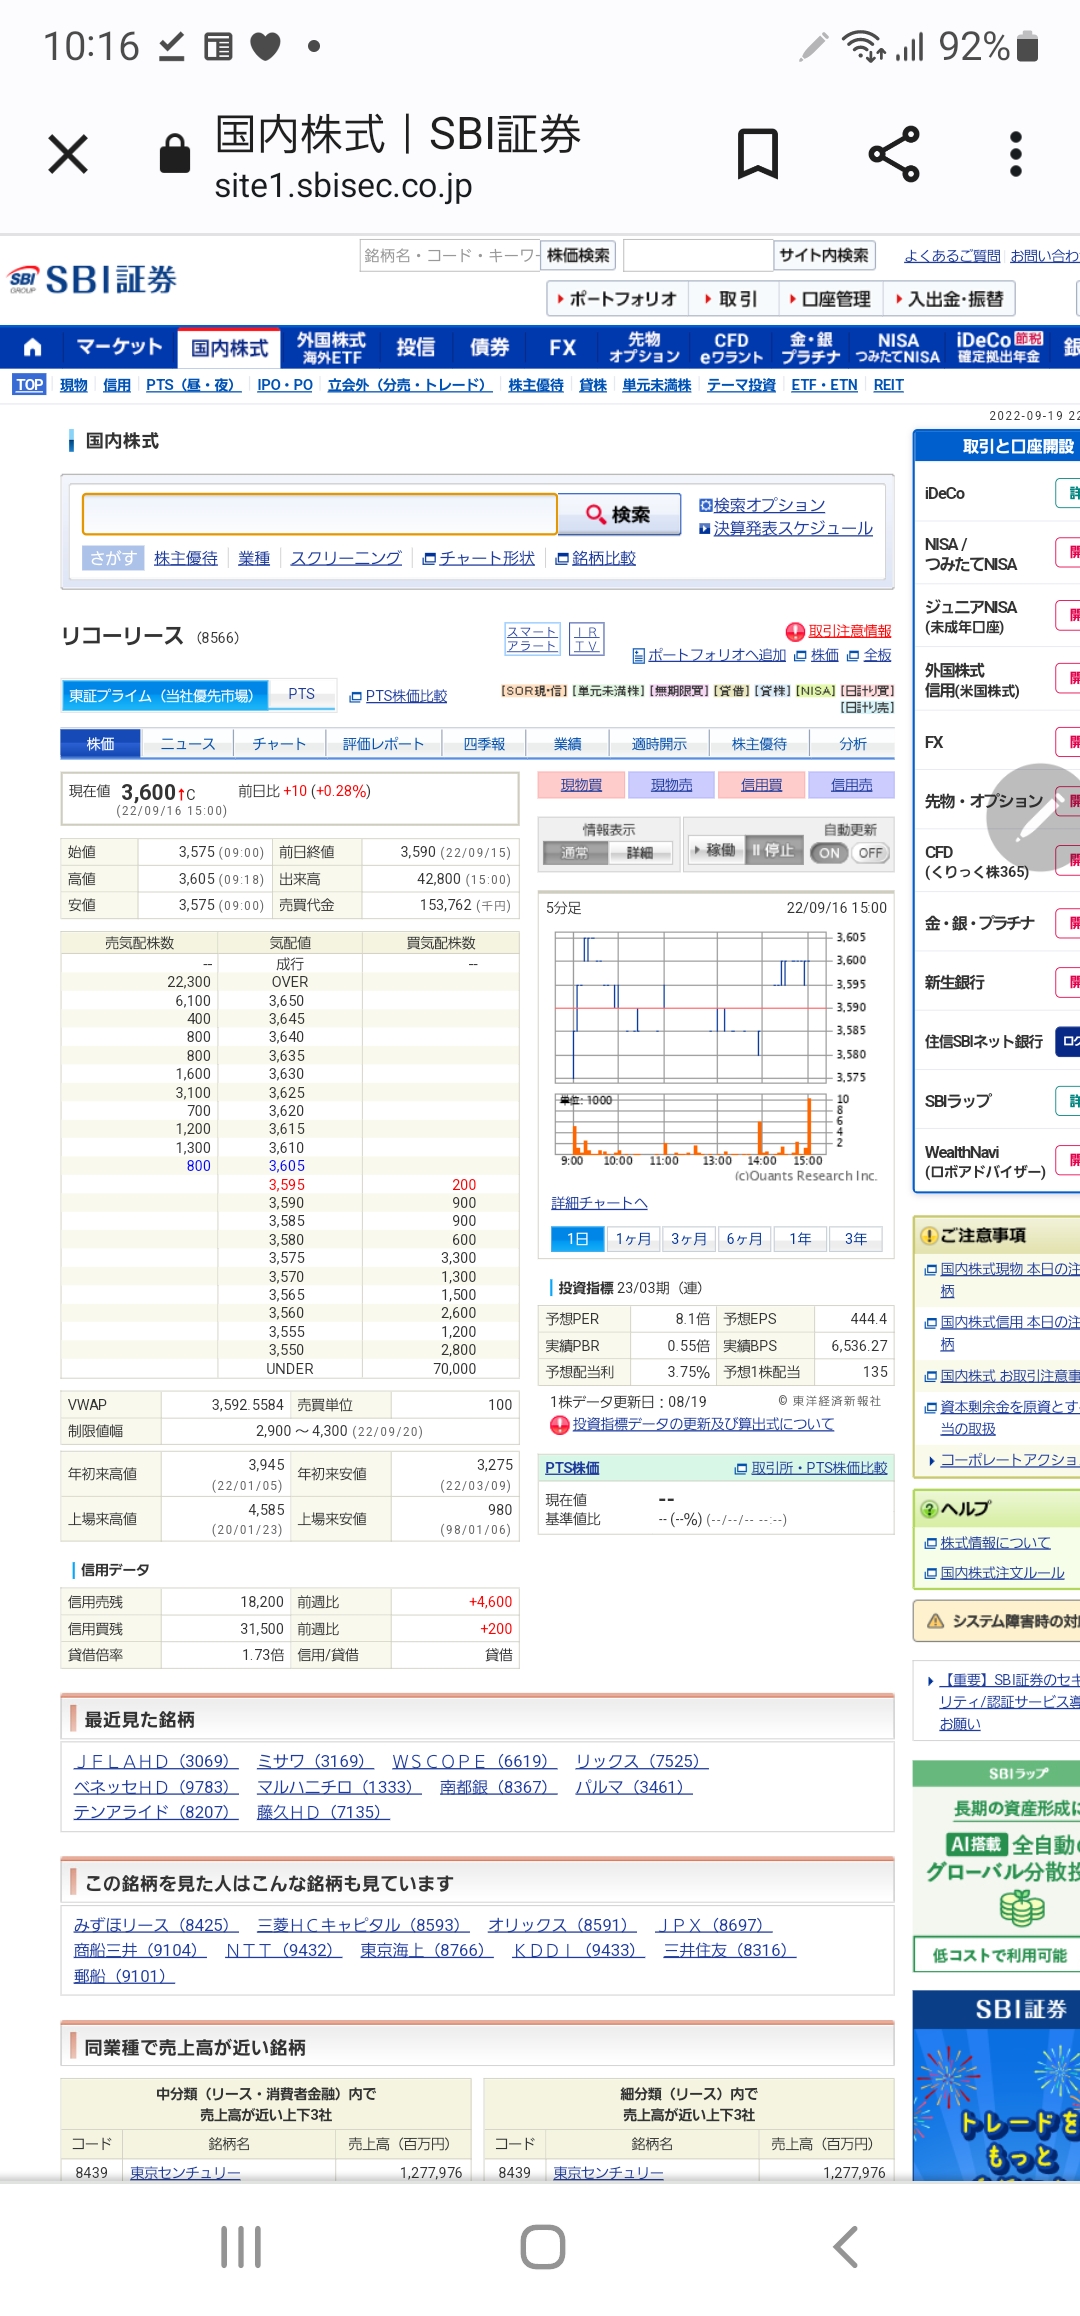Focus the site search input field
The image size is (1080, 2316).
pos(698,255)
